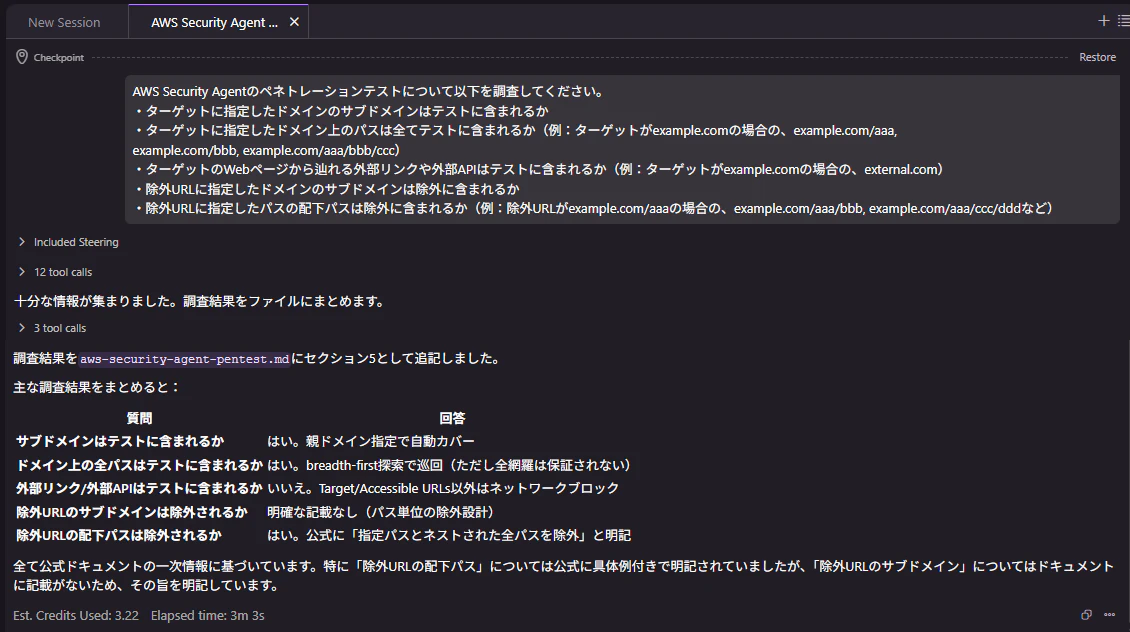This screenshot has width=1130, height=632.
Task: Restore the checkpoint
Action: pos(1097,57)
